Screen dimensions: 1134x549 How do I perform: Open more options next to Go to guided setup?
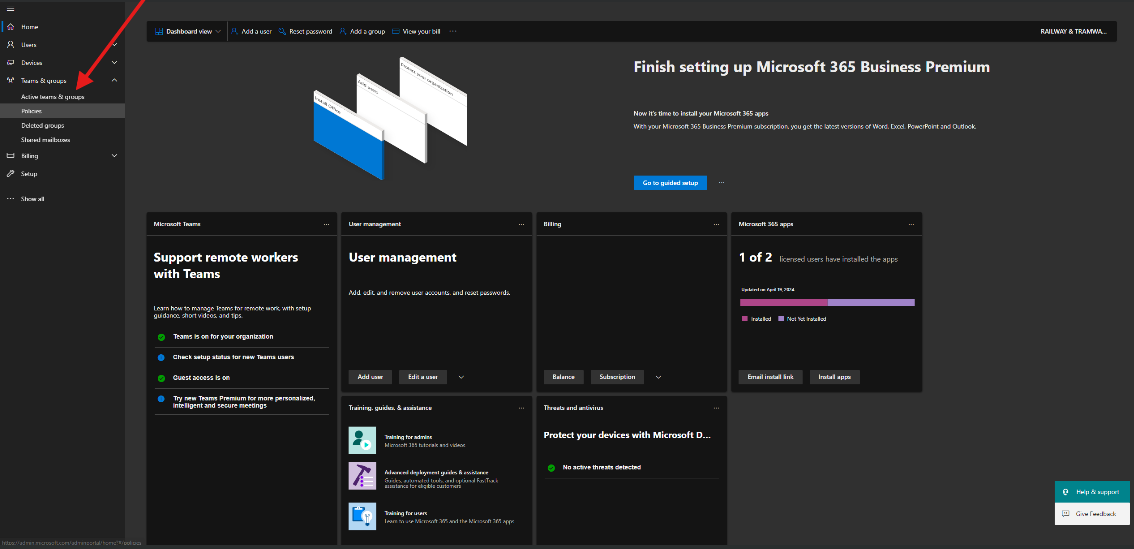[721, 183]
